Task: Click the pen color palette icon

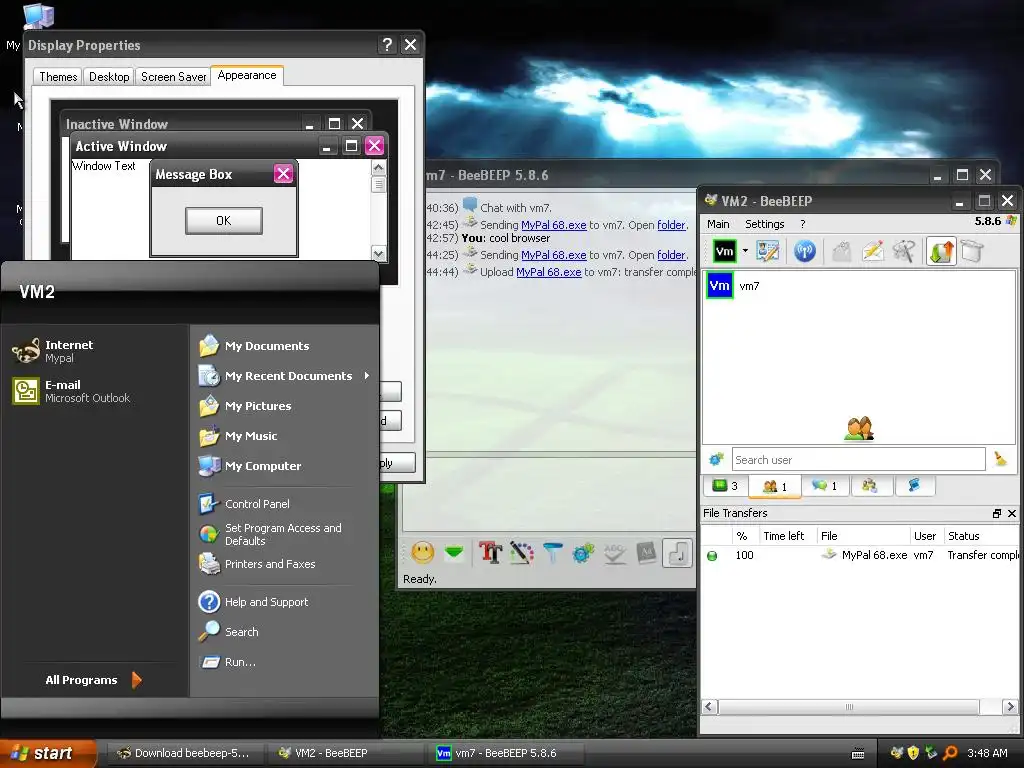Action: [522, 553]
